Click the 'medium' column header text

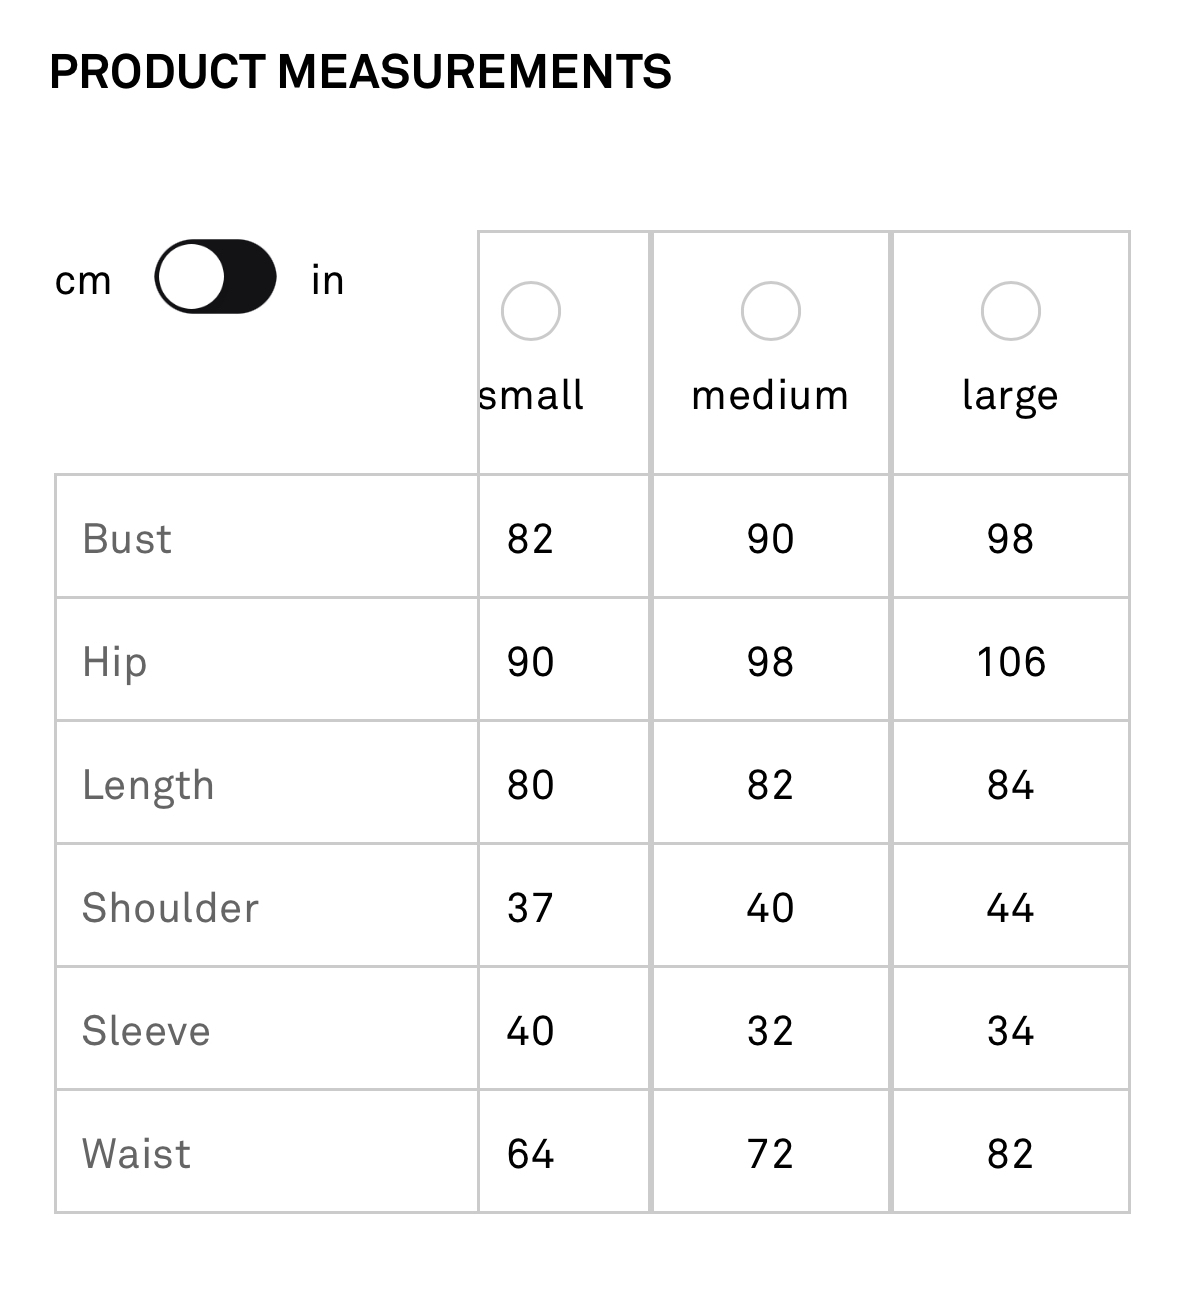(770, 395)
